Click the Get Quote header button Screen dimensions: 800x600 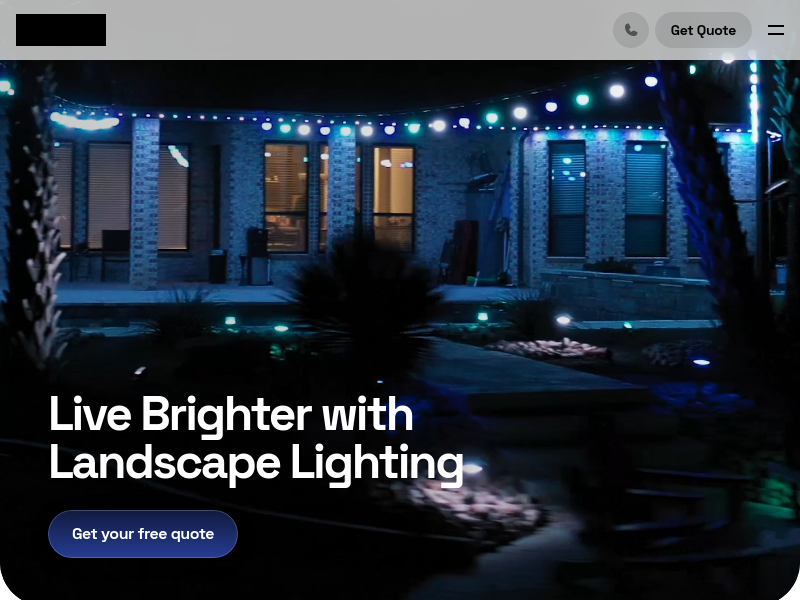703,30
